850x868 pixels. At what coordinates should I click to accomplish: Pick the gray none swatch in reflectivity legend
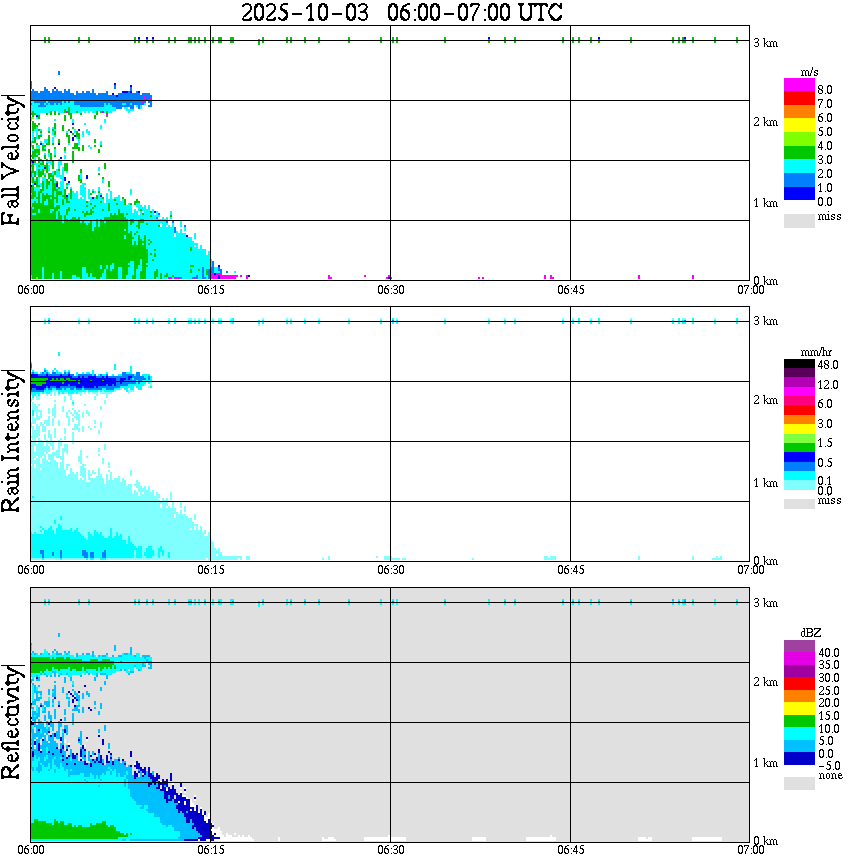tap(799, 783)
